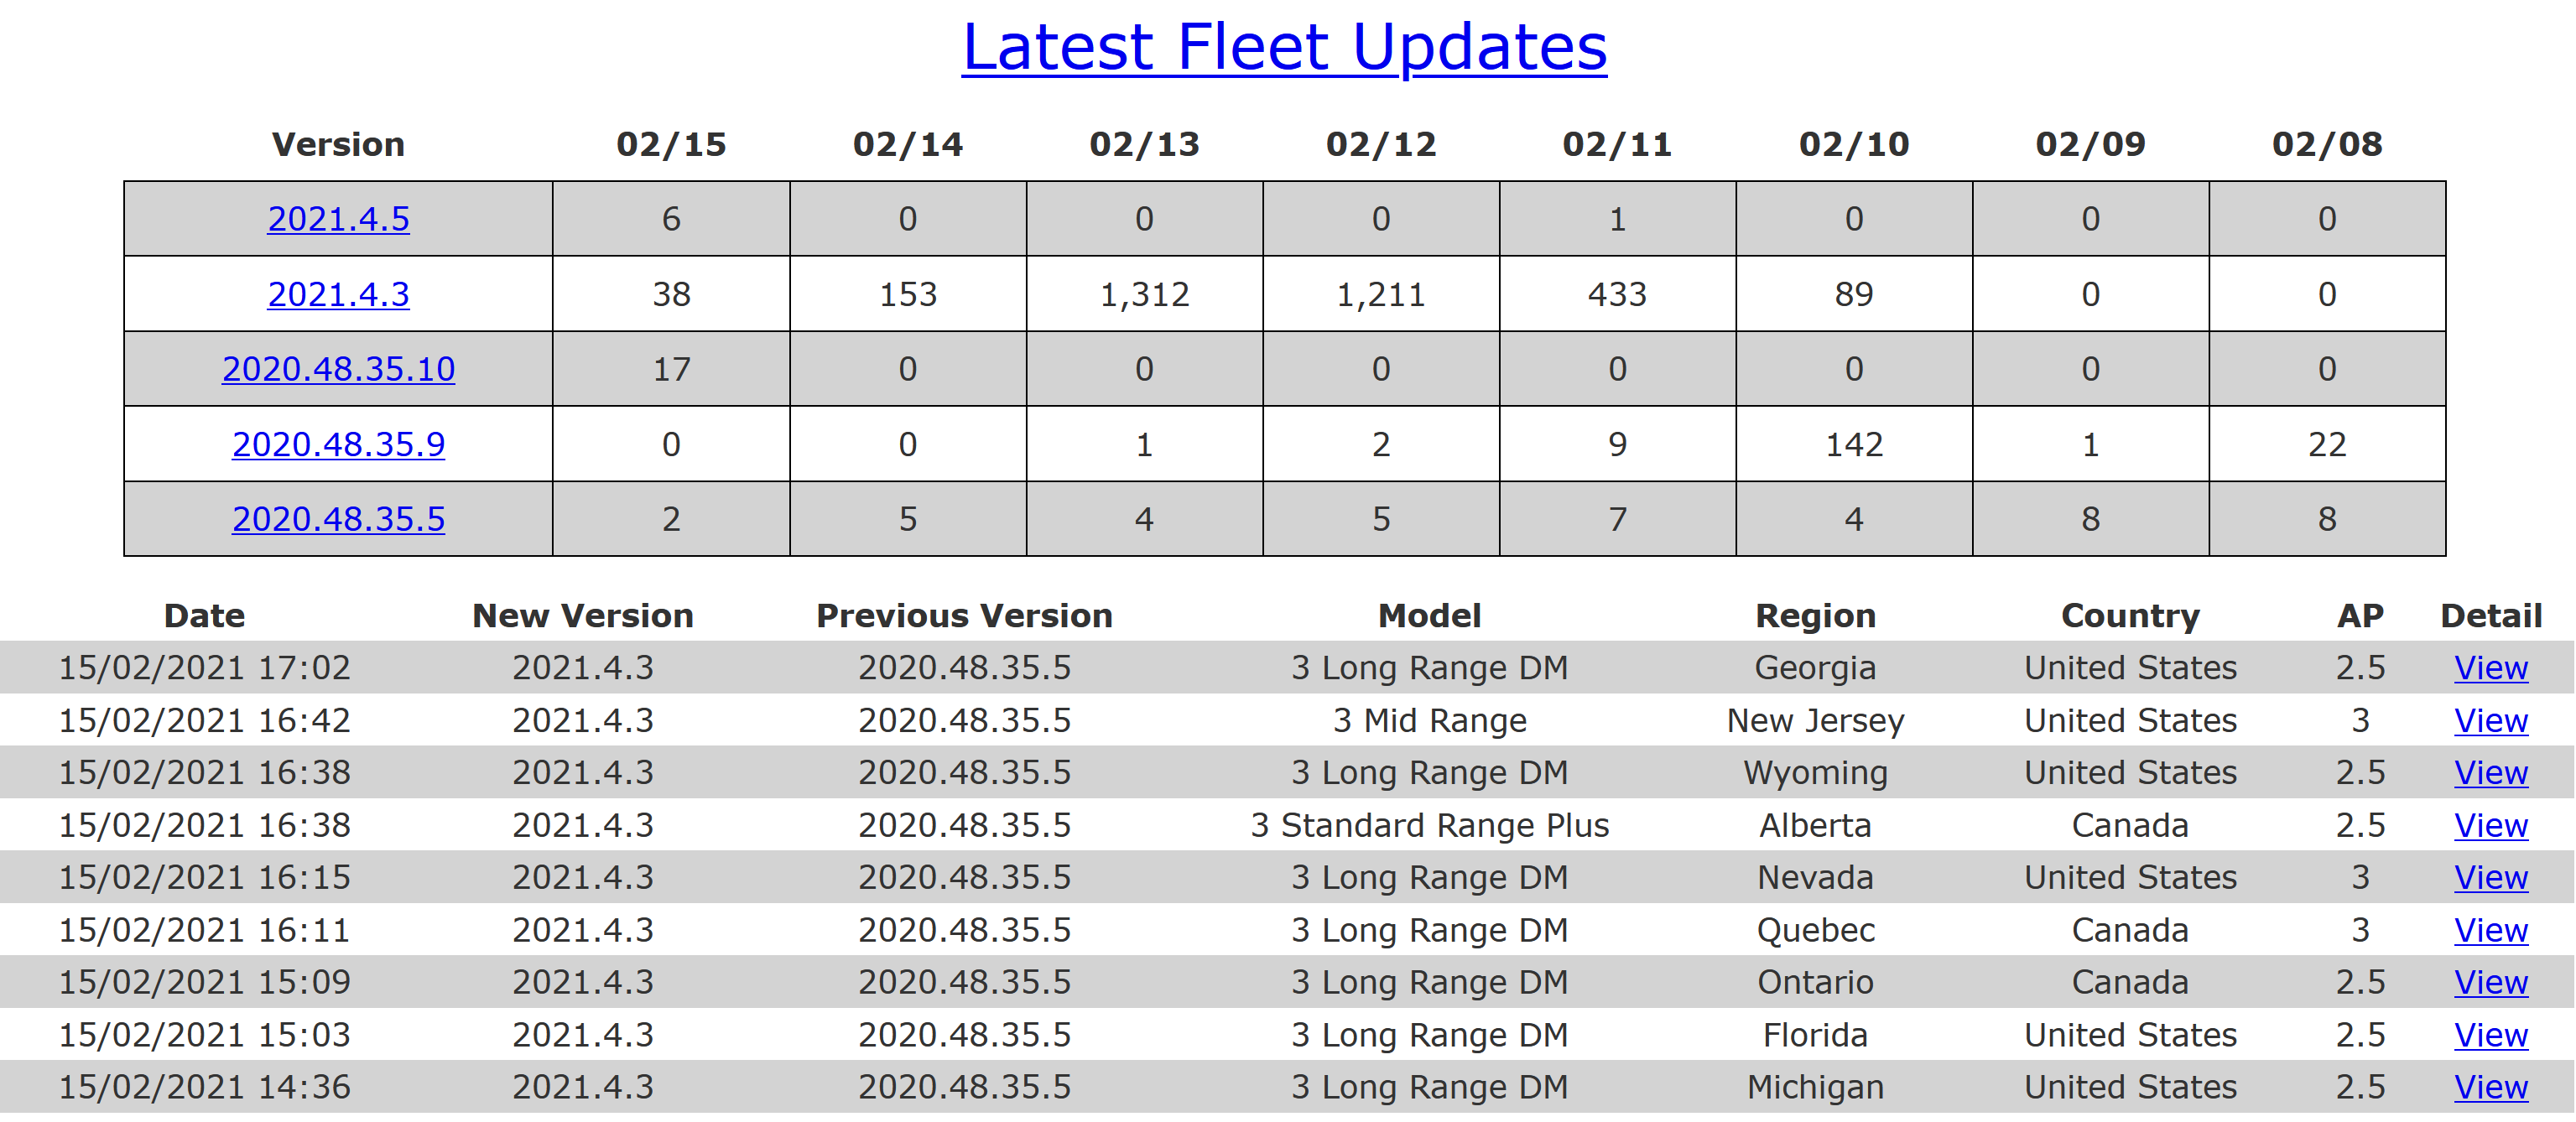The image size is (2576, 1122).
Task: Click the 02/15 date column header
Action: (x=671, y=145)
